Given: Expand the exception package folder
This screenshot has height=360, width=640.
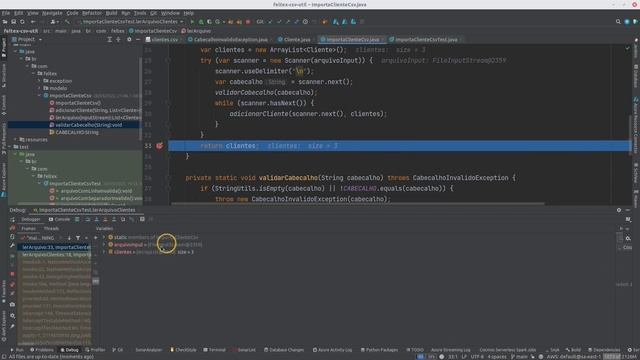Looking at the screenshot, I should [x=40, y=81].
